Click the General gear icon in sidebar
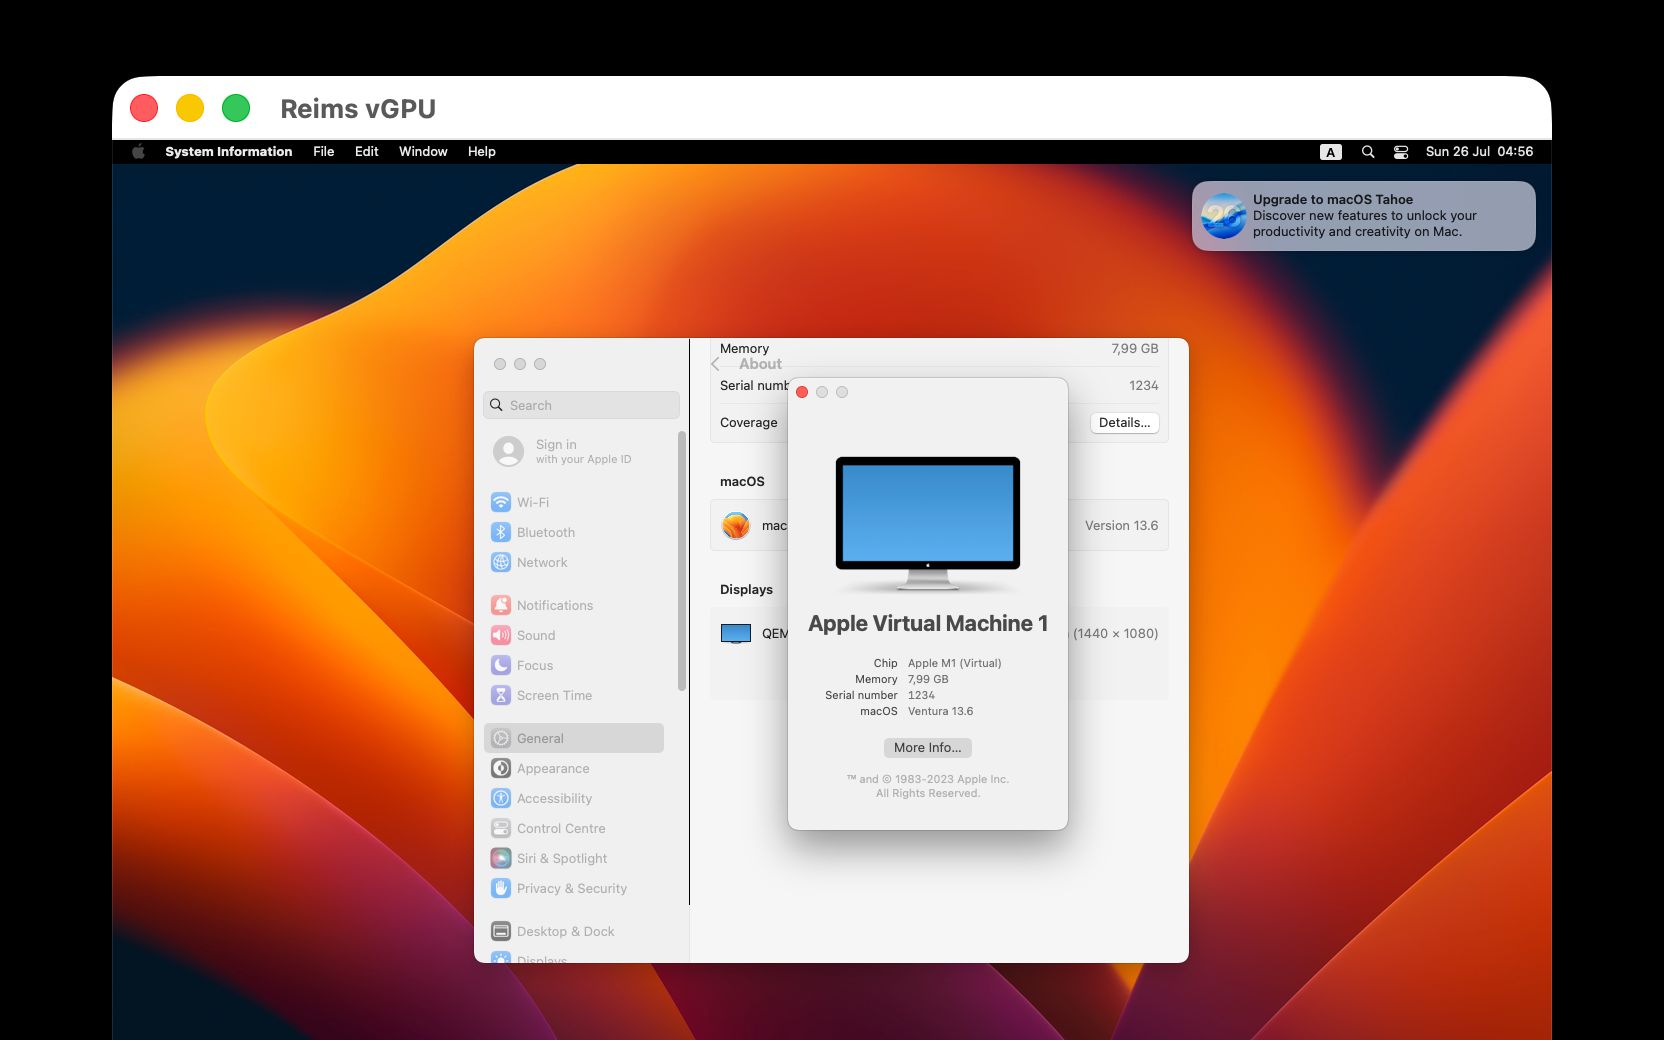Screen dimensions: 1664x1040 [x=501, y=738]
